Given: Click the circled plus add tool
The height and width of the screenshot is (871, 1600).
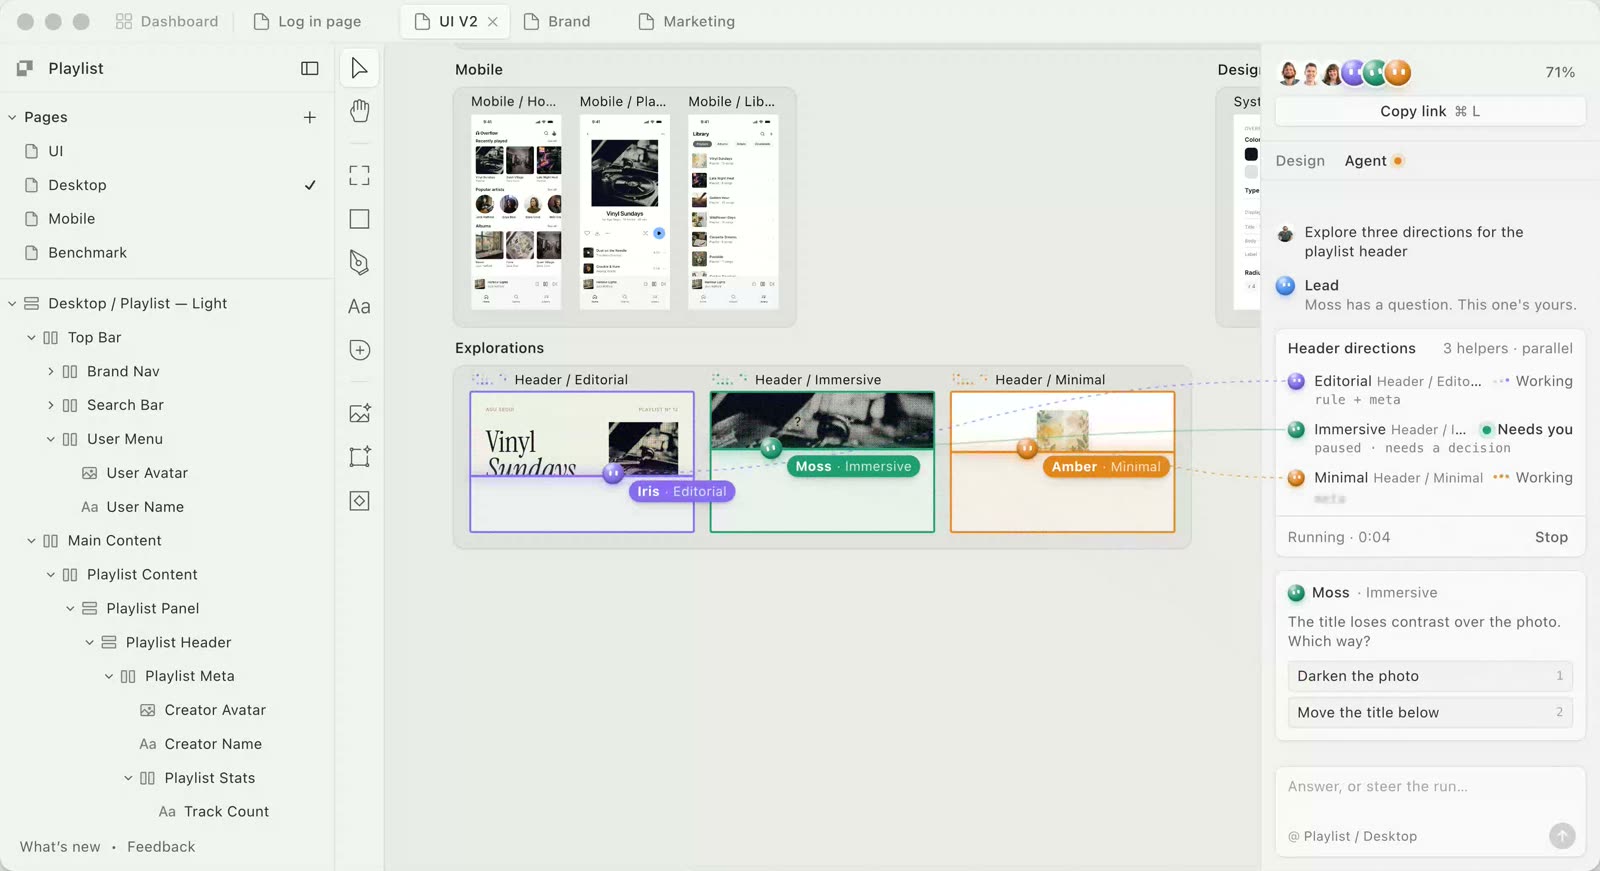Looking at the screenshot, I should pyautogui.click(x=359, y=350).
